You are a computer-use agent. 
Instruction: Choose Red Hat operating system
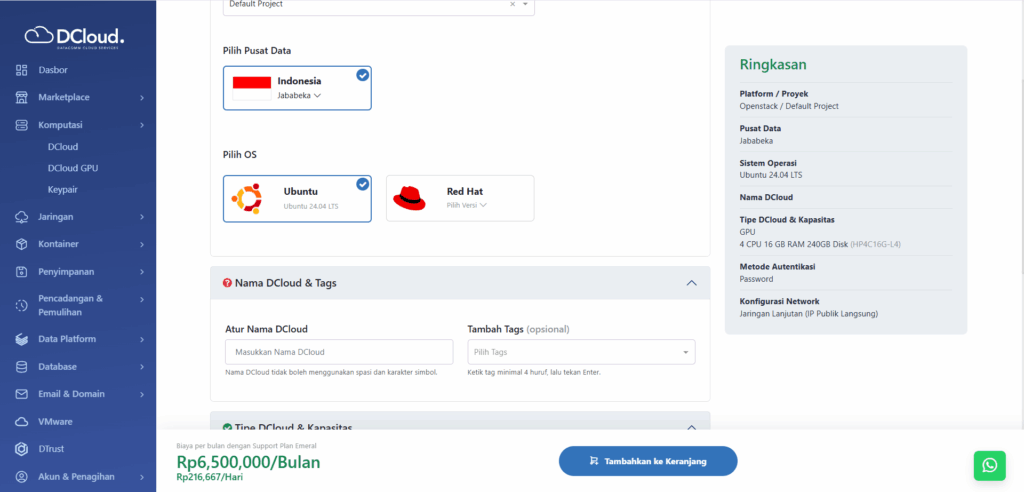pyautogui.click(x=460, y=197)
